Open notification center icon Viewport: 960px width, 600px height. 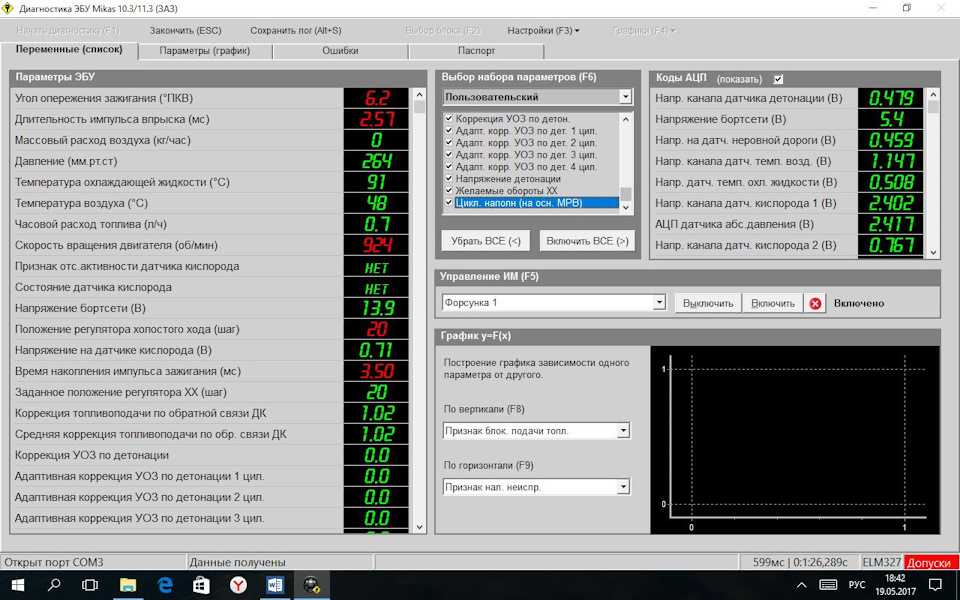click(x=935, y=586)
